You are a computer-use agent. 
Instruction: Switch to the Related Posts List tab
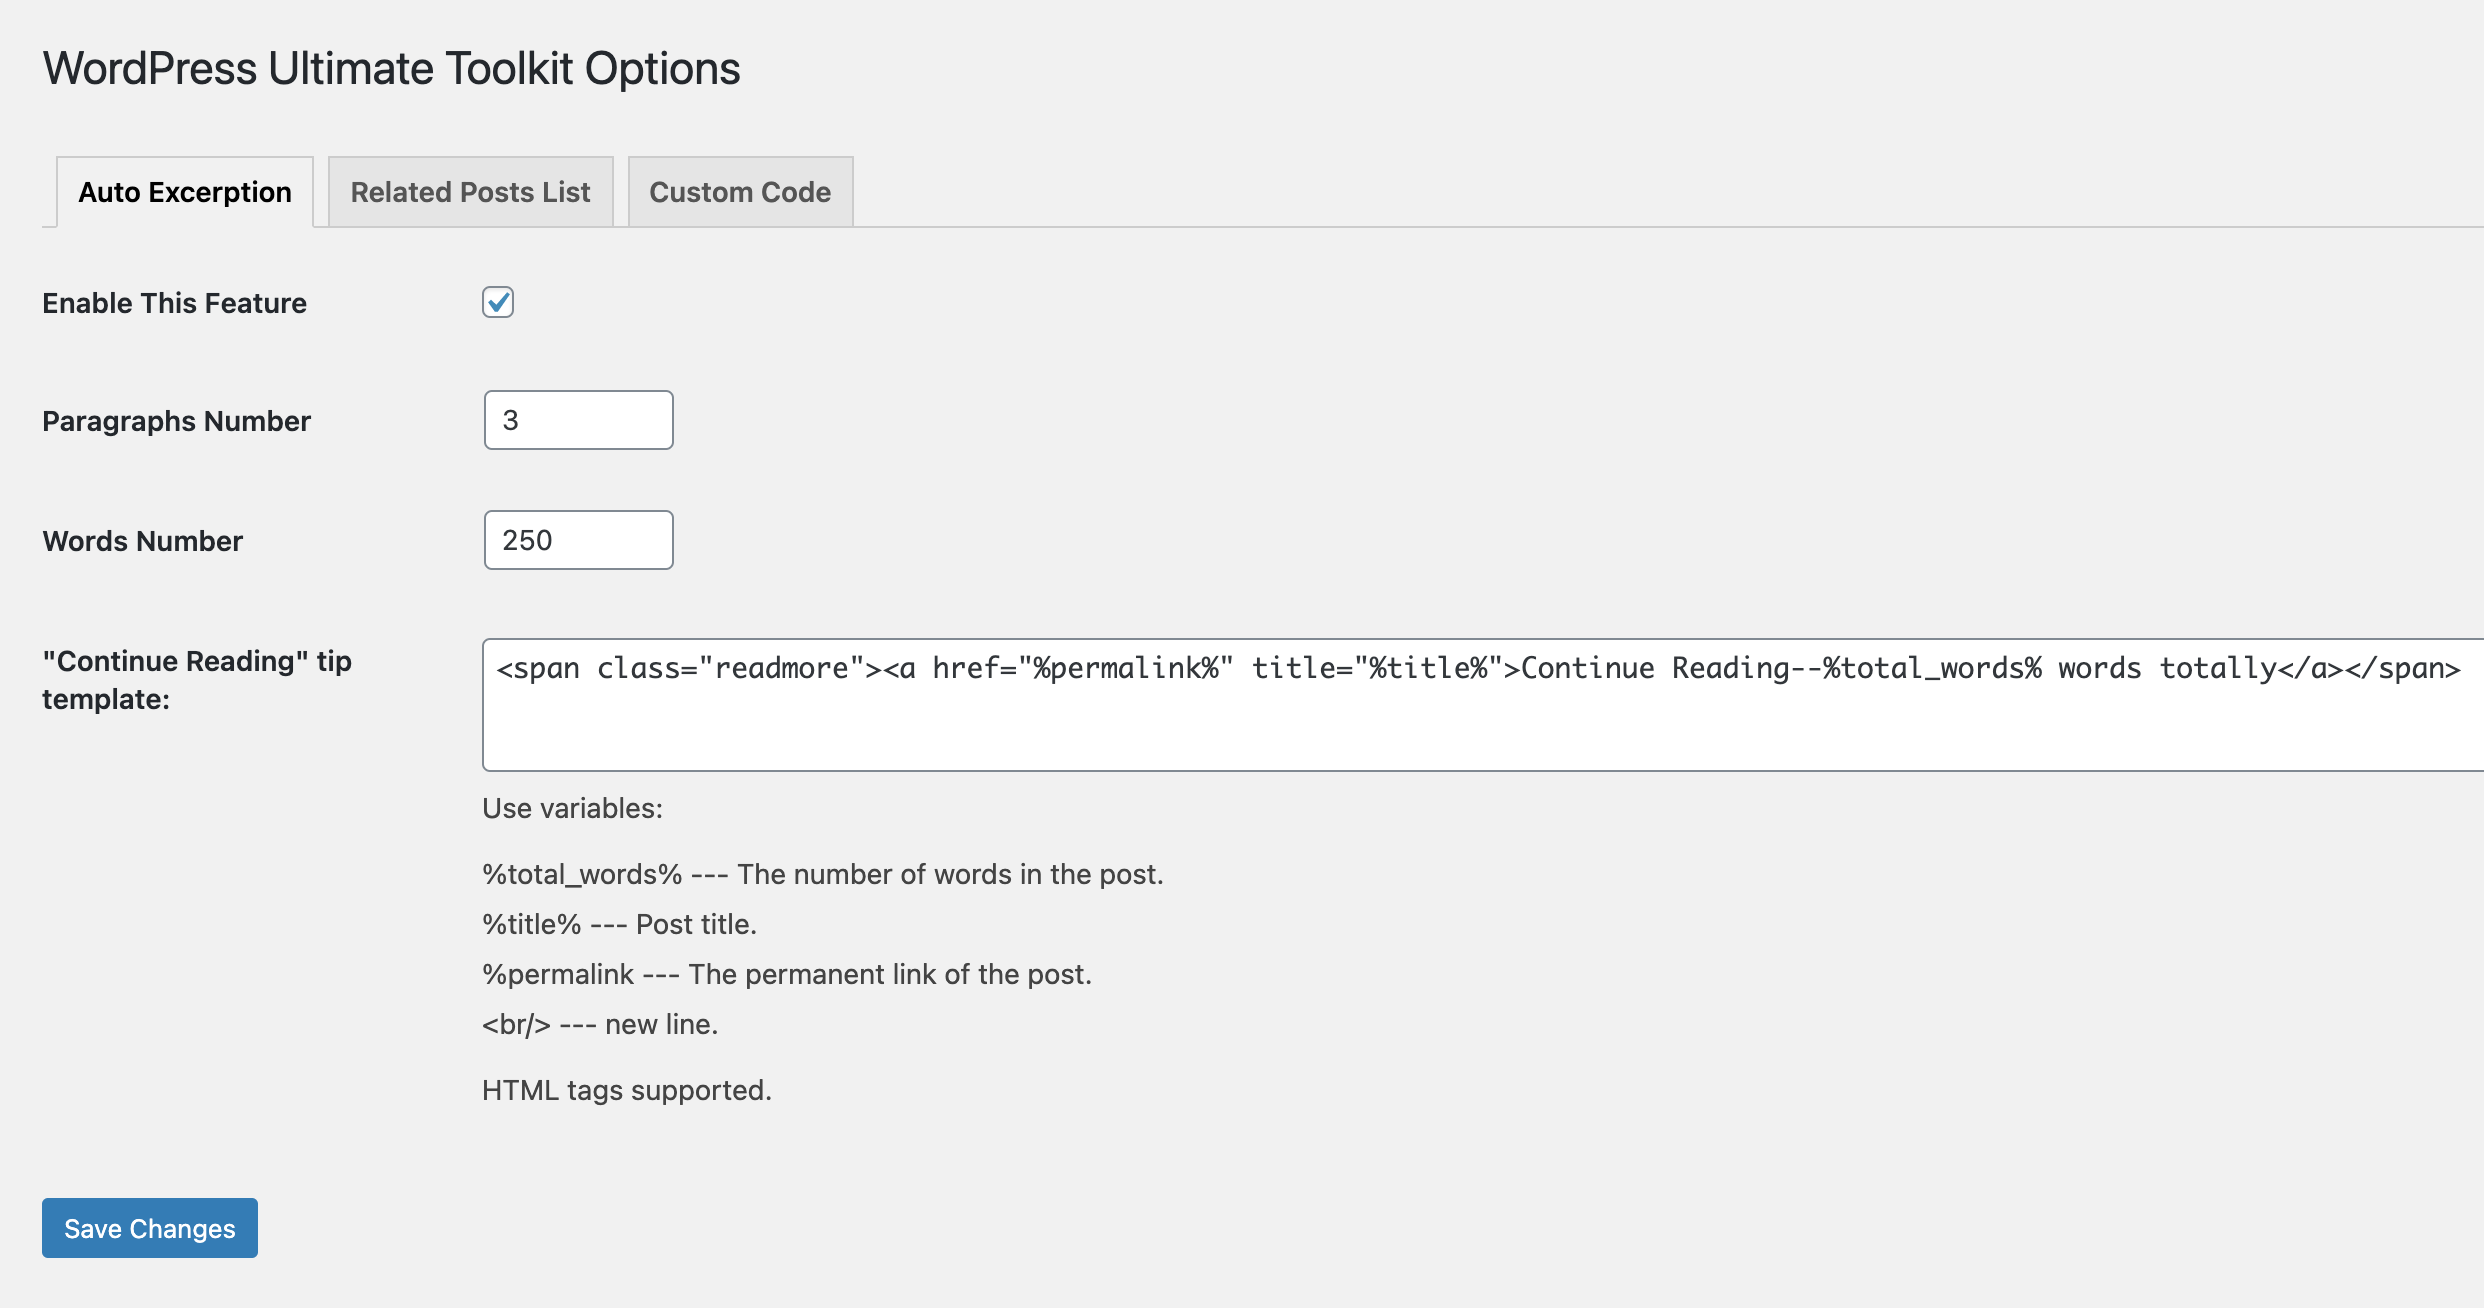[470, 192]
